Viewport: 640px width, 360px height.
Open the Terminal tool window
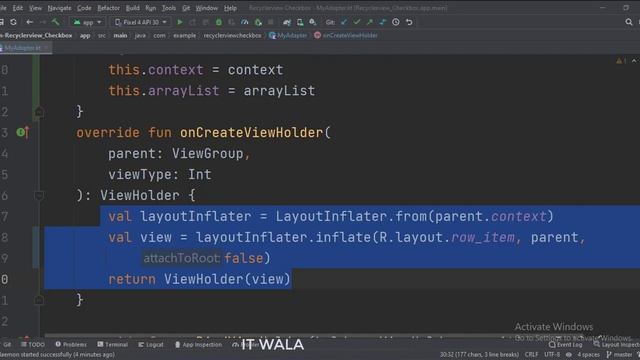(113, 345)
